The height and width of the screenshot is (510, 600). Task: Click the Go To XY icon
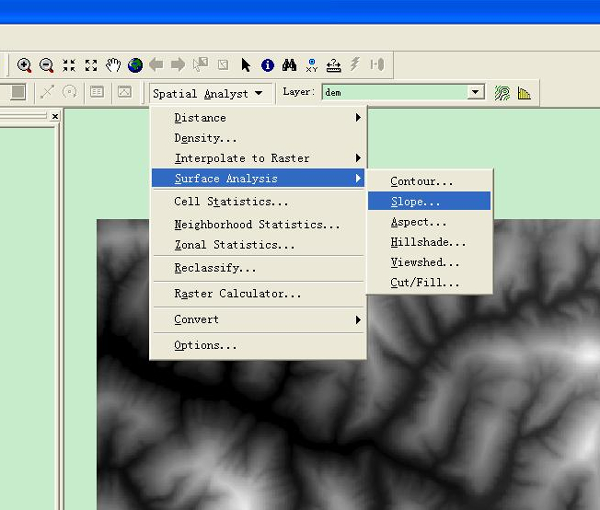click(x=312, y=66)
